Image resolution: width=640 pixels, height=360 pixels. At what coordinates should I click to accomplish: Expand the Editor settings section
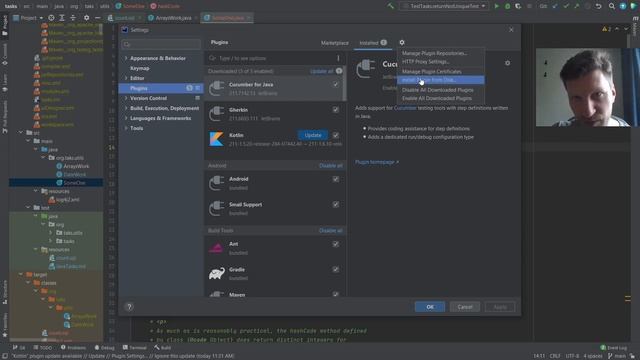[126, 78]
